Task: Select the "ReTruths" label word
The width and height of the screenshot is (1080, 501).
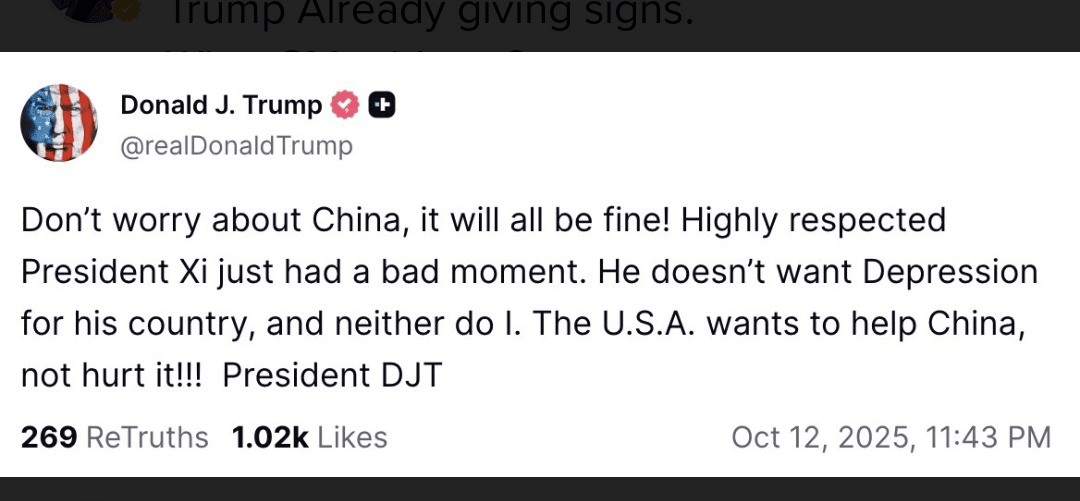Action: pyautogui.click(x=147, y=438)
